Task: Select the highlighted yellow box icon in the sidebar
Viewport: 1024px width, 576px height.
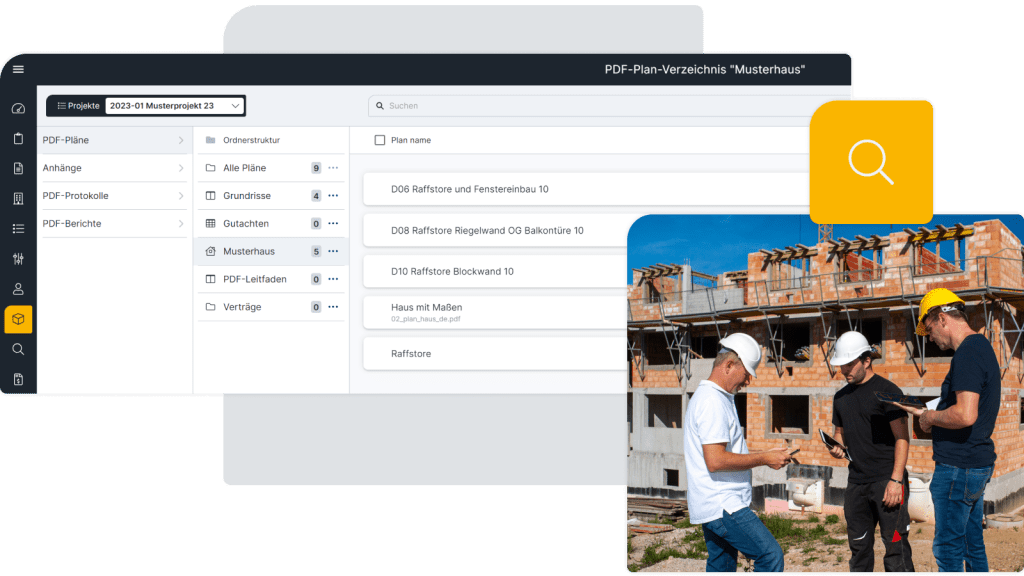Action: tap(18, 319)
